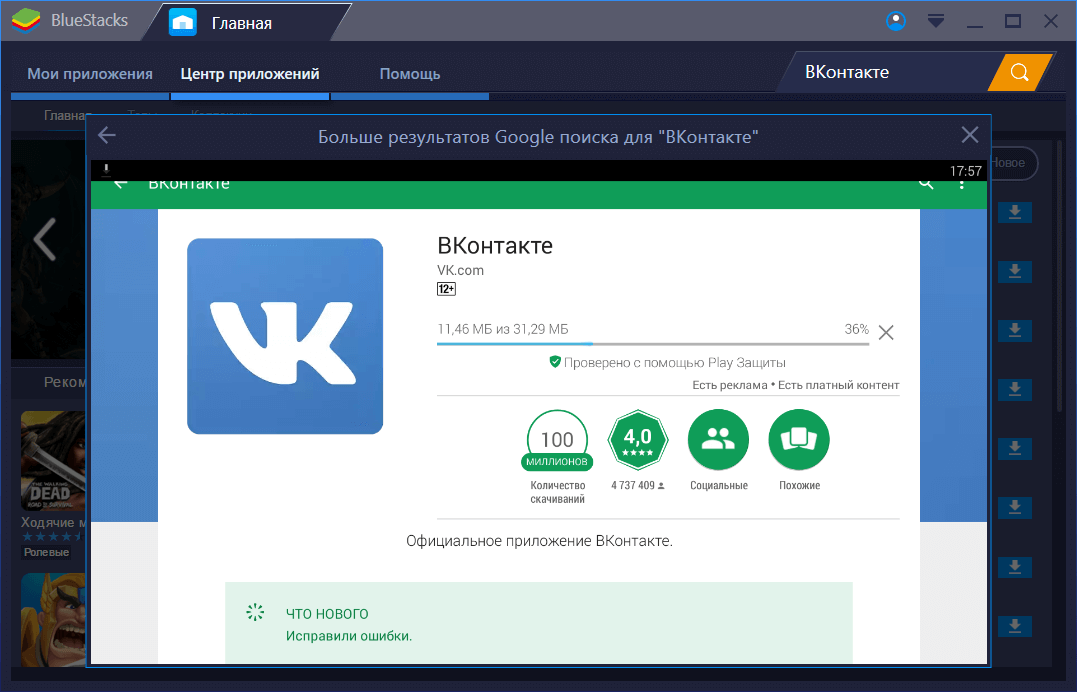The width and height of the screenshot is (1077, 692).
Task: Click the orange magnifier search button
Action: point(1020,72)
